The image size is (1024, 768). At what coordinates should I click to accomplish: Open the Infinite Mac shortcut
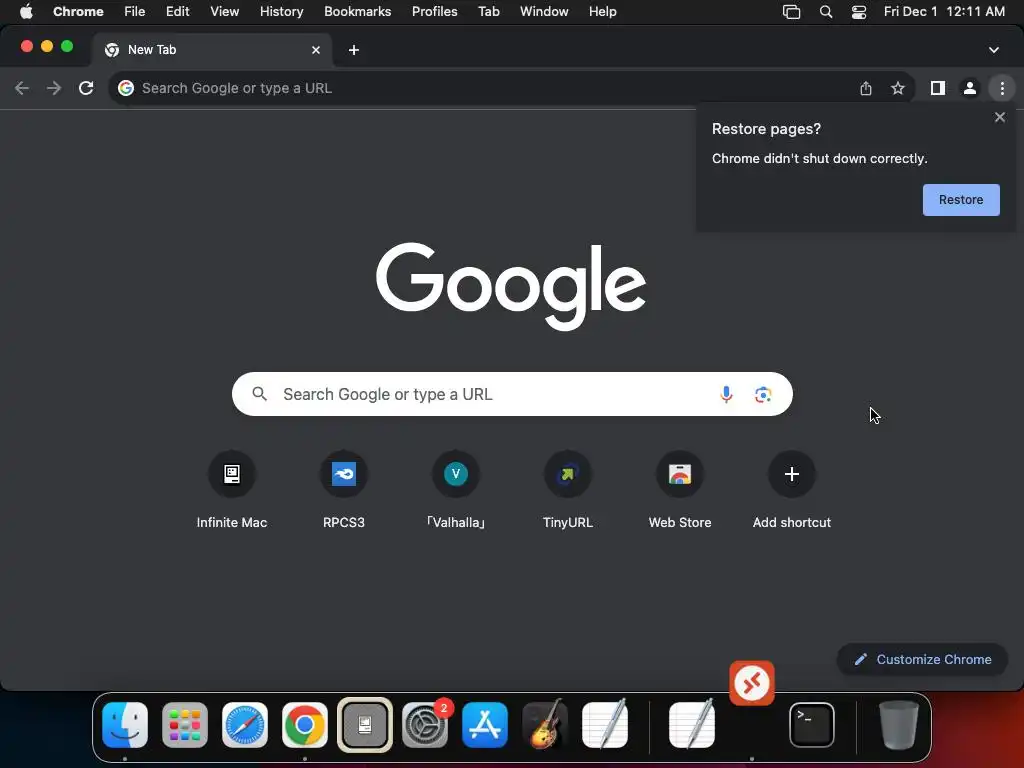(232, 490)
